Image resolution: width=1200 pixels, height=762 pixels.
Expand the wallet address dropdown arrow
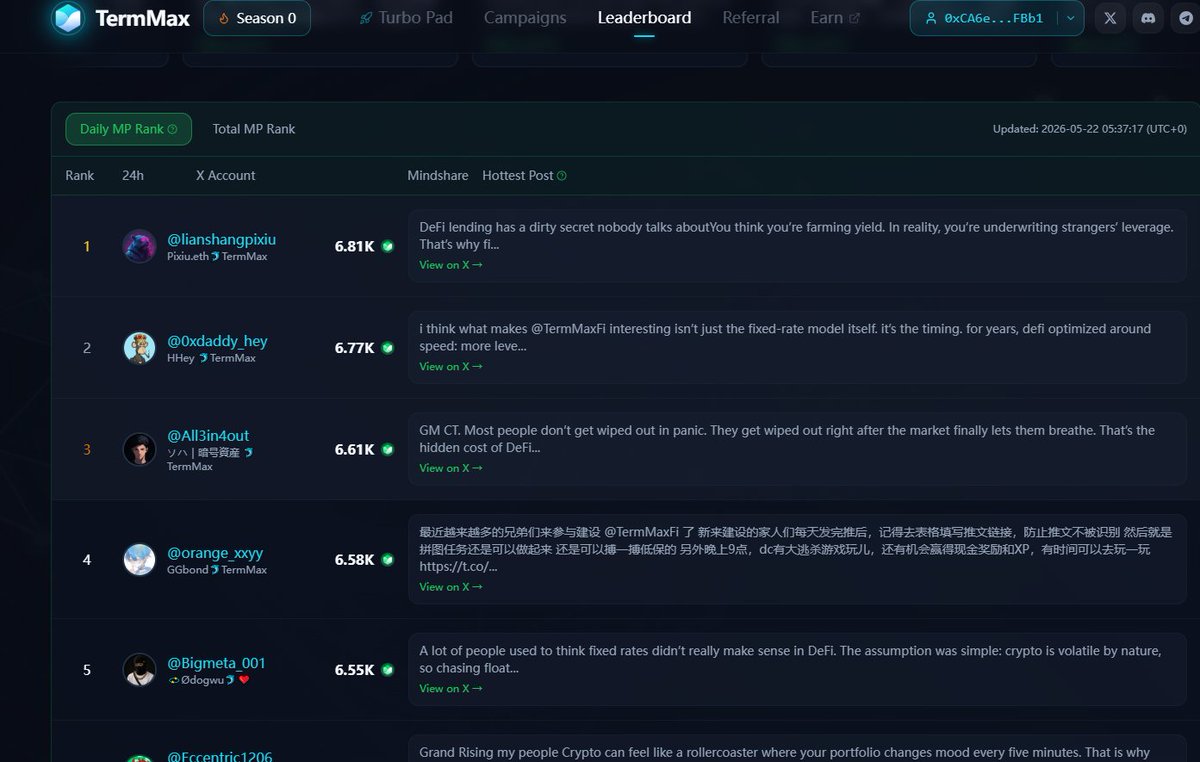click(x=1071, y=18)
